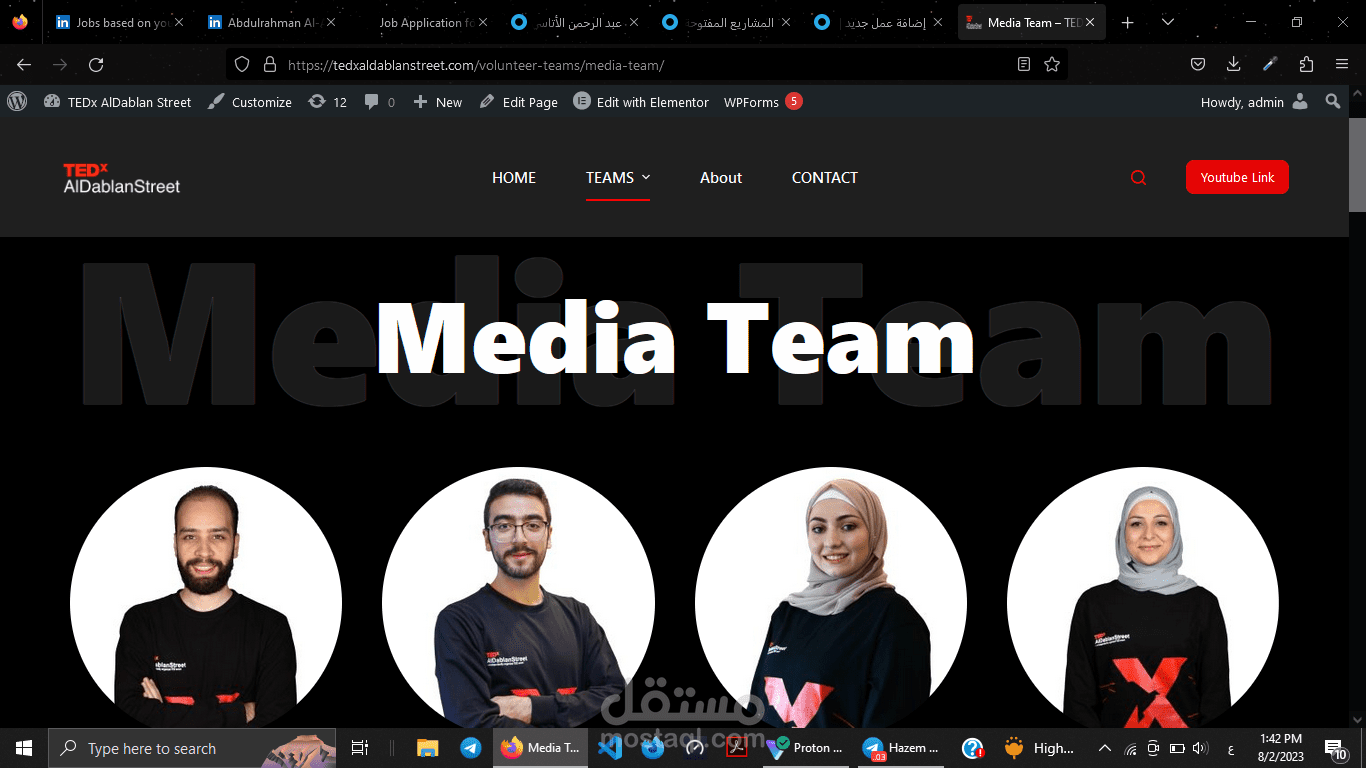Bookmark this page with the star icon
The height and width of the screenshot is (768, 1366).
tap(1052, 65)
